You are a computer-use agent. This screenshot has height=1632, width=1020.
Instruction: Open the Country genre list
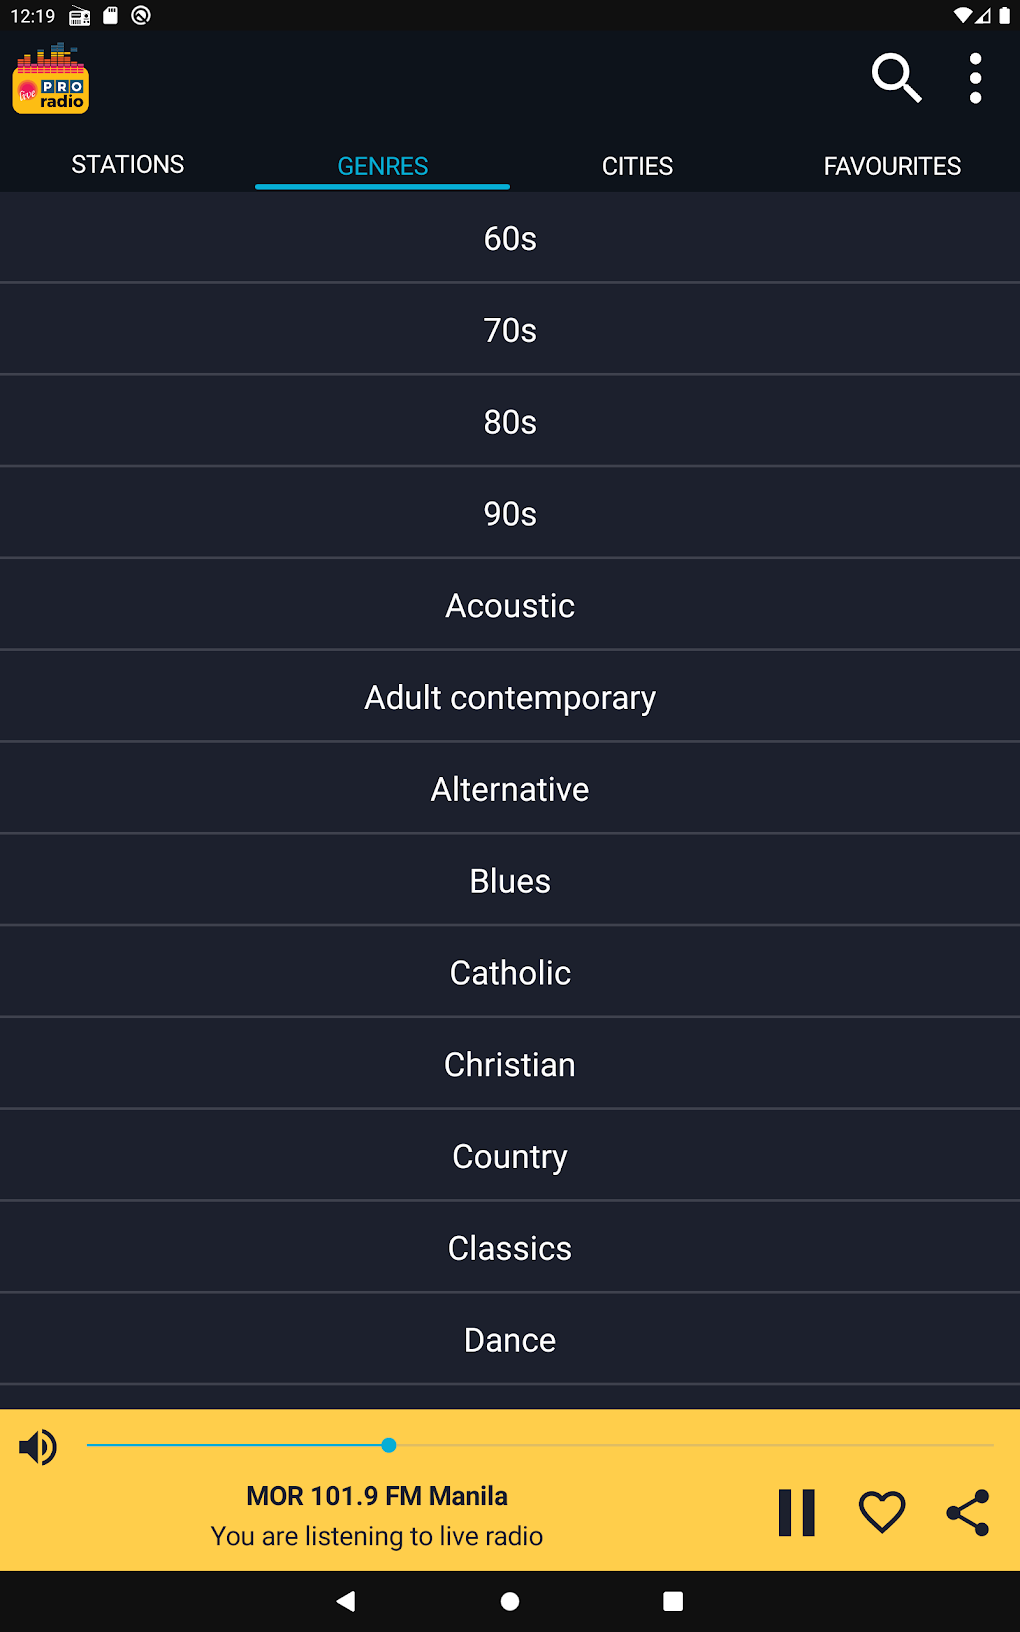click(510, 1157)
